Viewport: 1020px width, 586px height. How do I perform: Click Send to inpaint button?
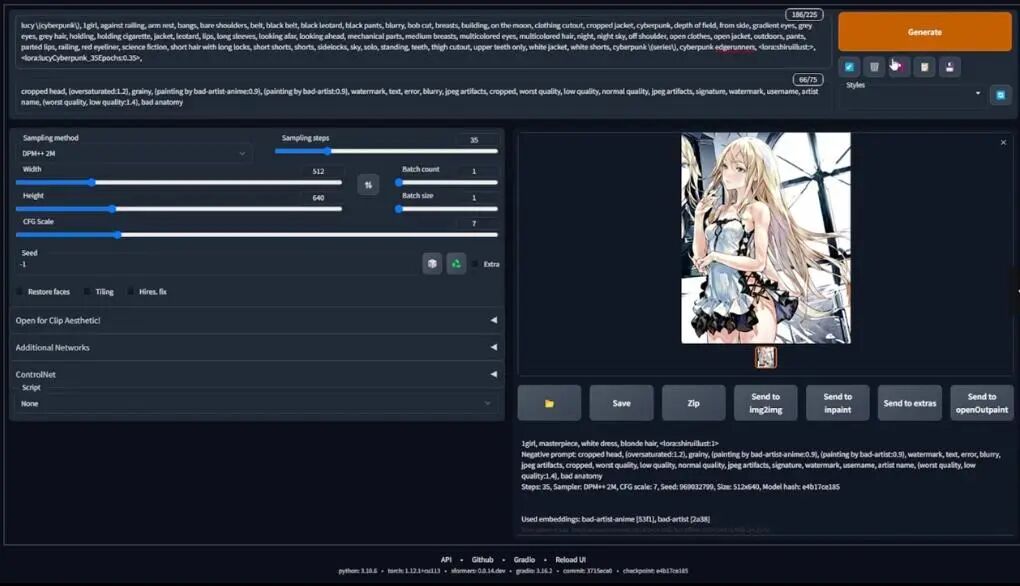[837, 403]
